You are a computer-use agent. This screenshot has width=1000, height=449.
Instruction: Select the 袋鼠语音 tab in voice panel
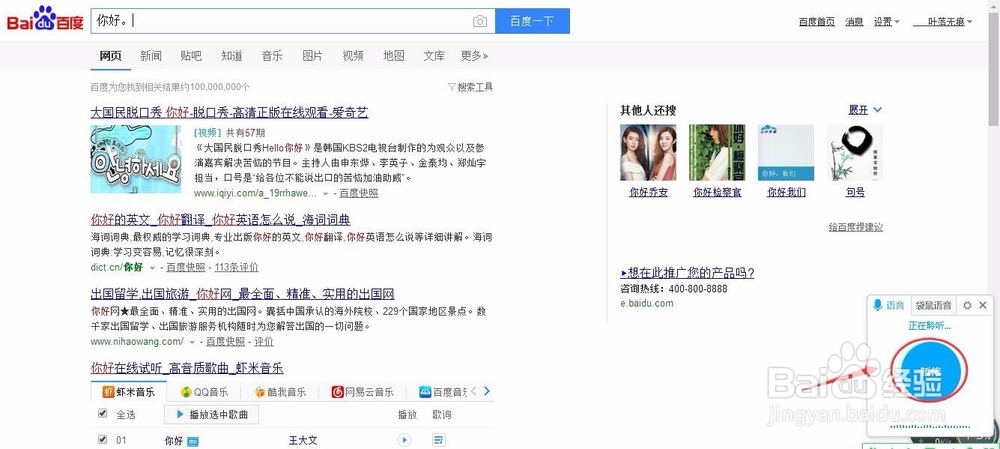933,305
